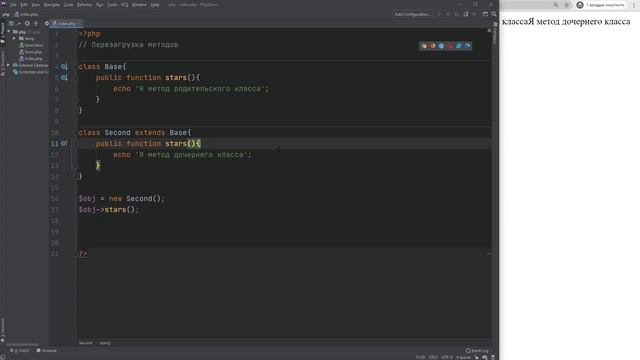The height and width of the screenshot is (360, 640).
Task: Select the index.php editor tab
Action: tap(65, 24)
